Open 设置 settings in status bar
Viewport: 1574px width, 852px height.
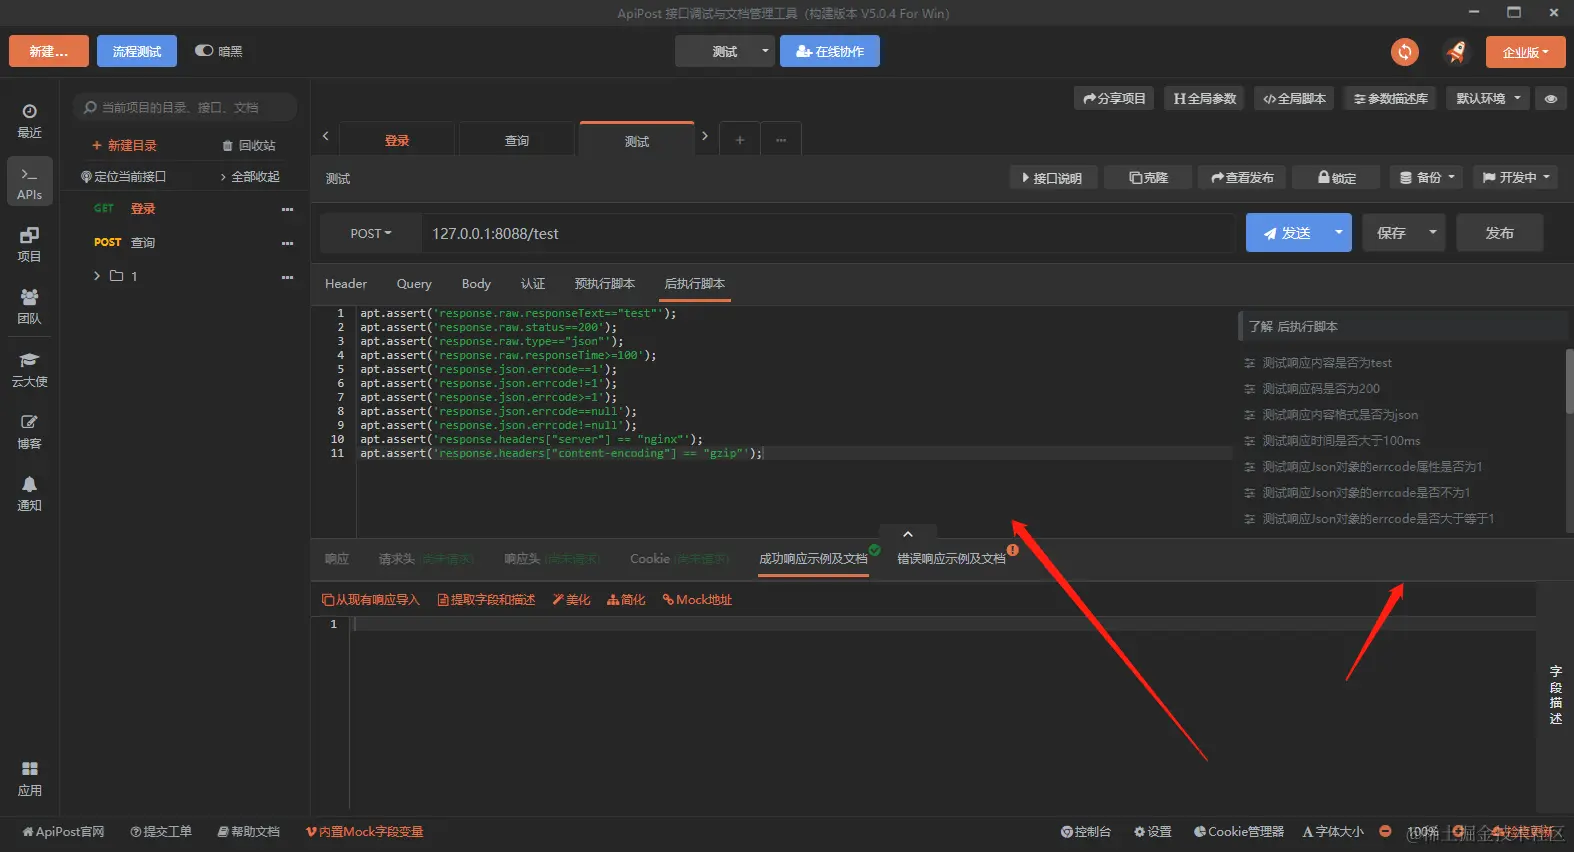point(1153,832)
